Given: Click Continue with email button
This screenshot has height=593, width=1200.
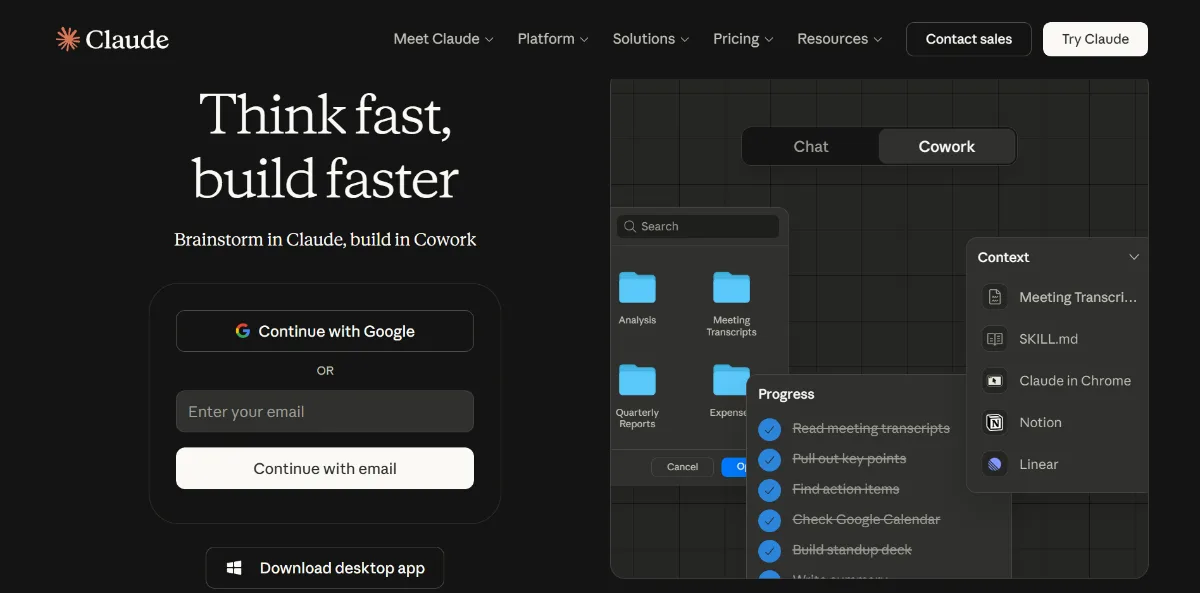Looking at the screenshot, I should coord(325,468).
